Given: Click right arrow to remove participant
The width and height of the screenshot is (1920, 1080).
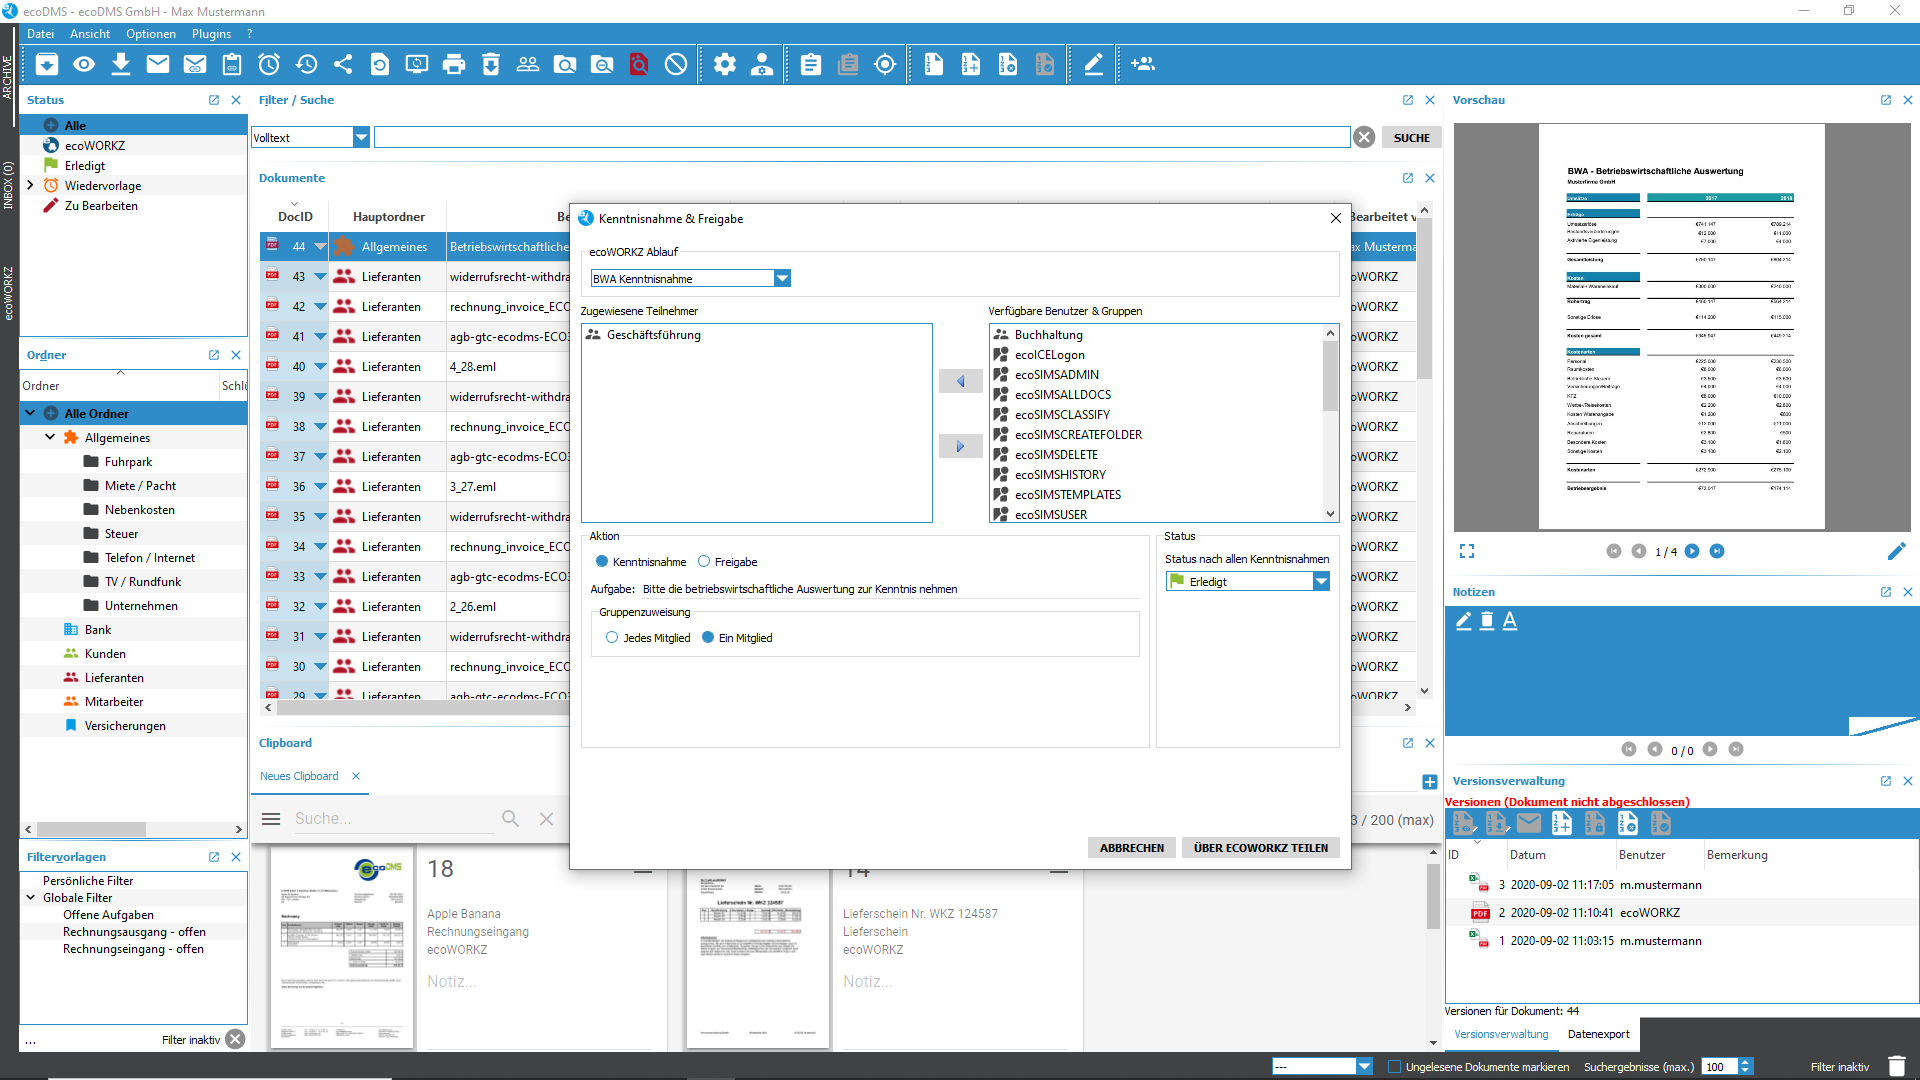Looking at the screenshot, I should (960, 447).
